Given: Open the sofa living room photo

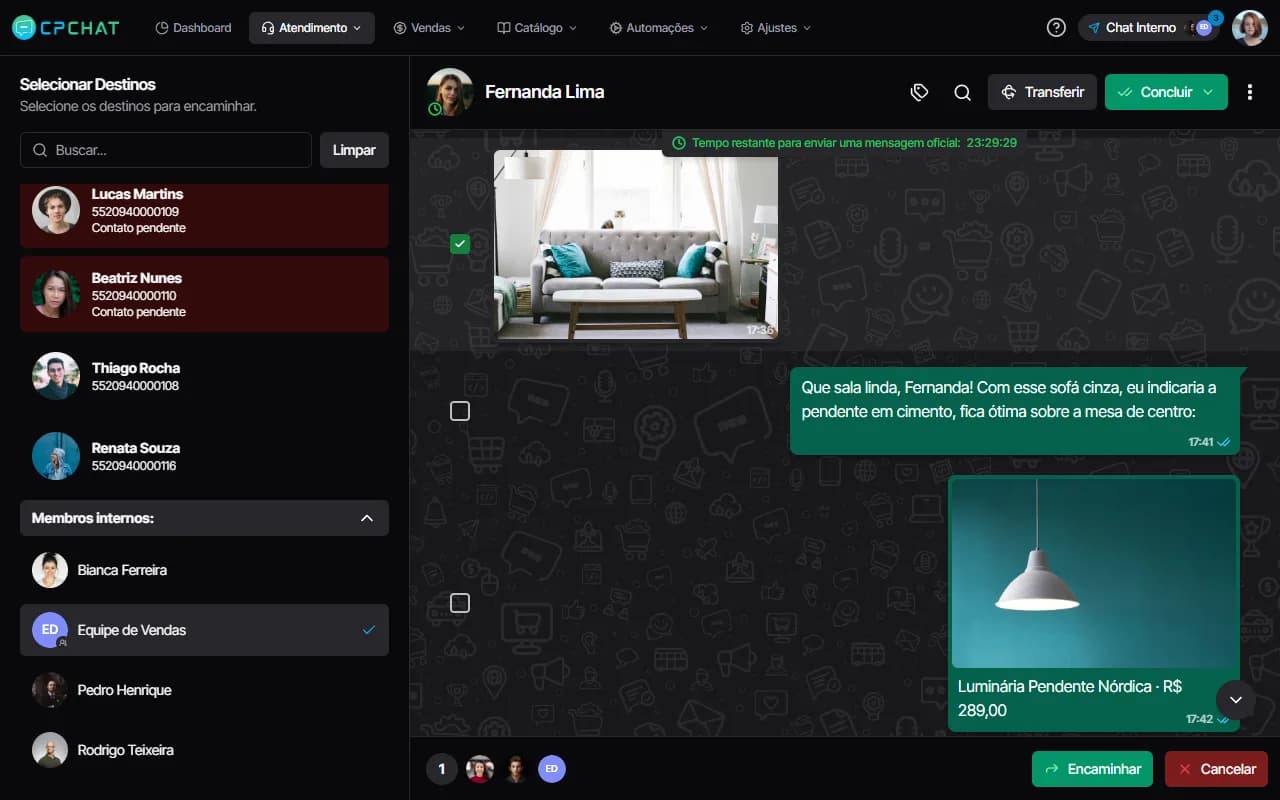Looking at the screenshot, I should 636,245.
